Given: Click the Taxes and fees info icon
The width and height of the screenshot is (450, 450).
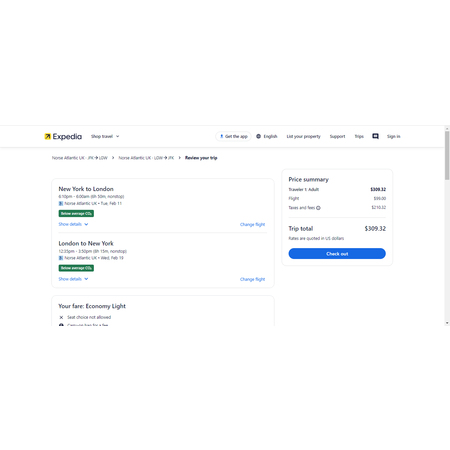Looking at the screenshot, I should 318,208.
